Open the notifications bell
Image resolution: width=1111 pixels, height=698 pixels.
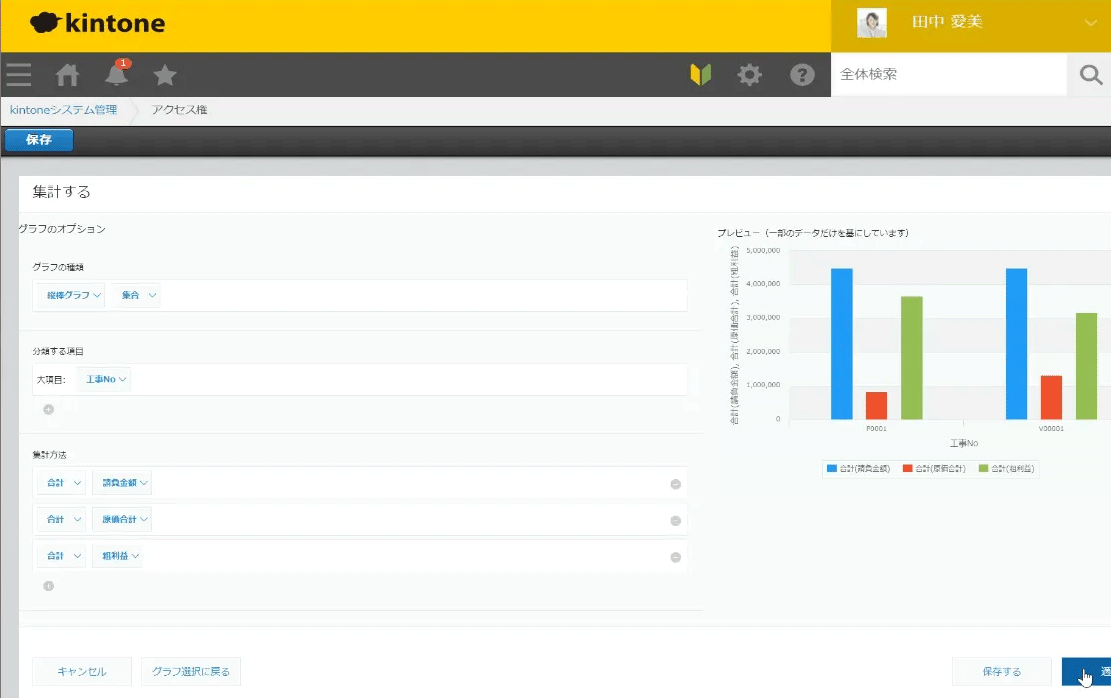point(116,75)
